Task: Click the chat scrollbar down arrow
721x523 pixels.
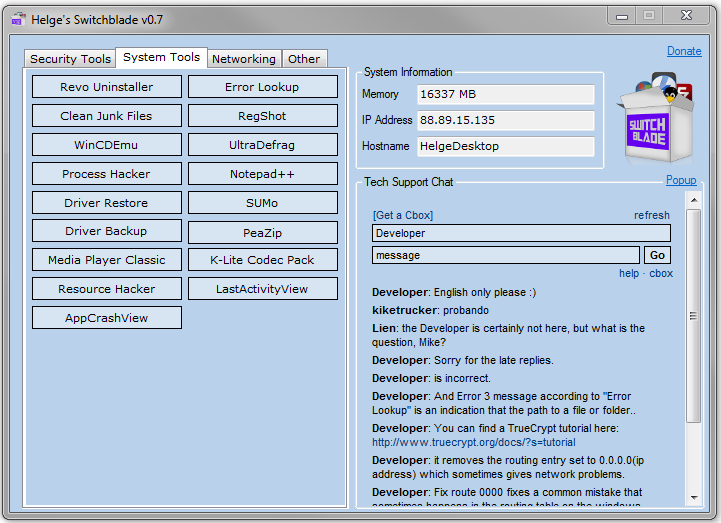Action: tap(694, 498)
